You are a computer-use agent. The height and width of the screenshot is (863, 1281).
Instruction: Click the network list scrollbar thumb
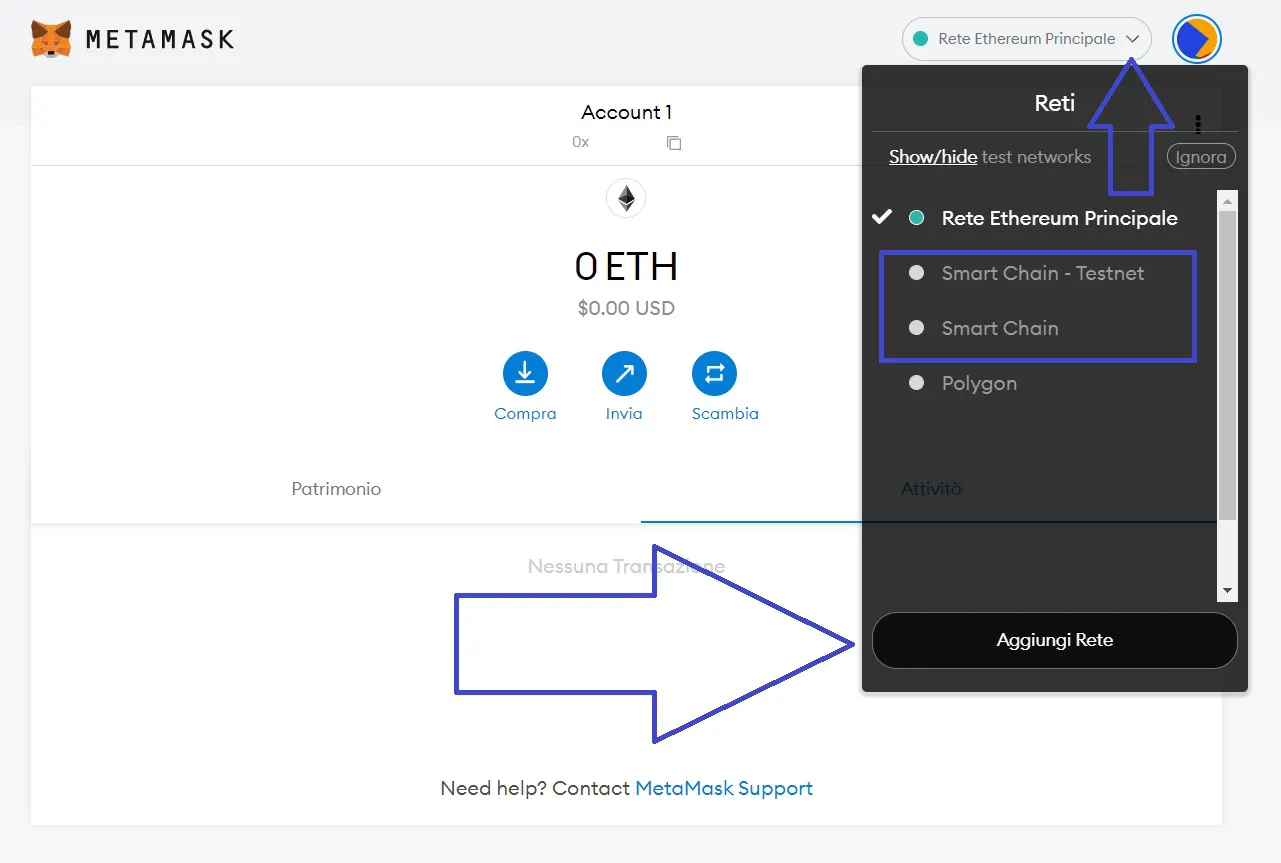[1228, 365]
